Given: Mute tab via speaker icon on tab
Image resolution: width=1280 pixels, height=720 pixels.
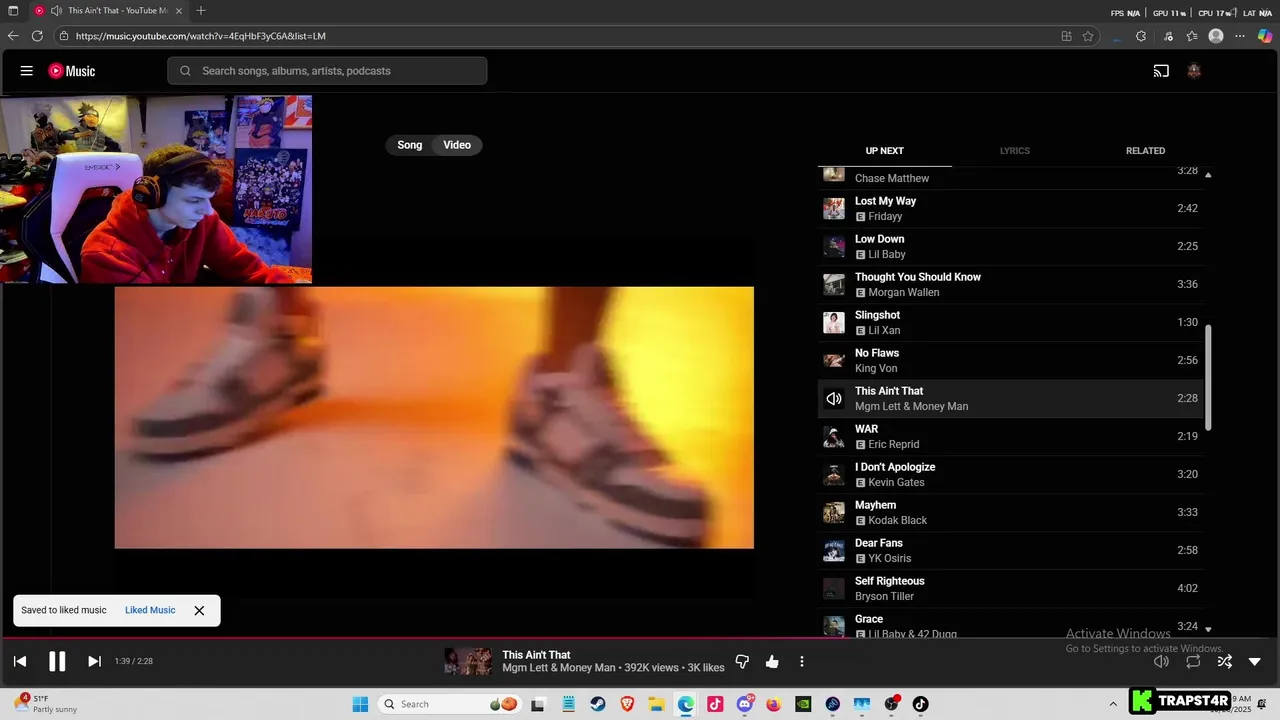Looking at the screenshot, I should pyautogui.click(x=56, y=11).
